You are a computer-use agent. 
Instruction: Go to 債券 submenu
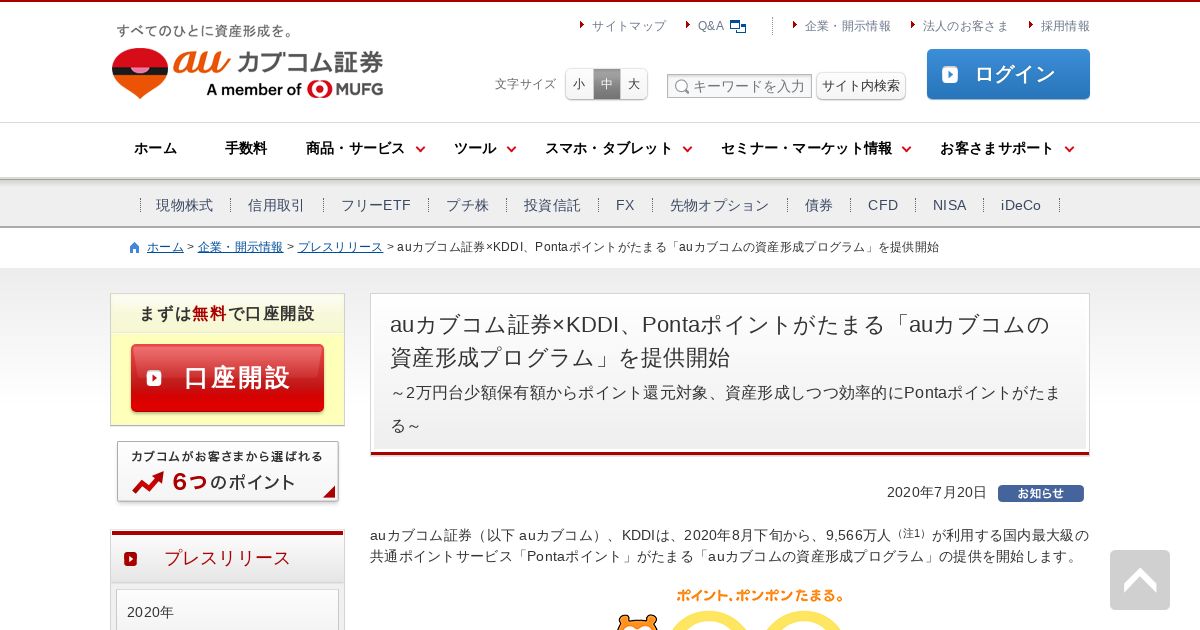point(819,205)
